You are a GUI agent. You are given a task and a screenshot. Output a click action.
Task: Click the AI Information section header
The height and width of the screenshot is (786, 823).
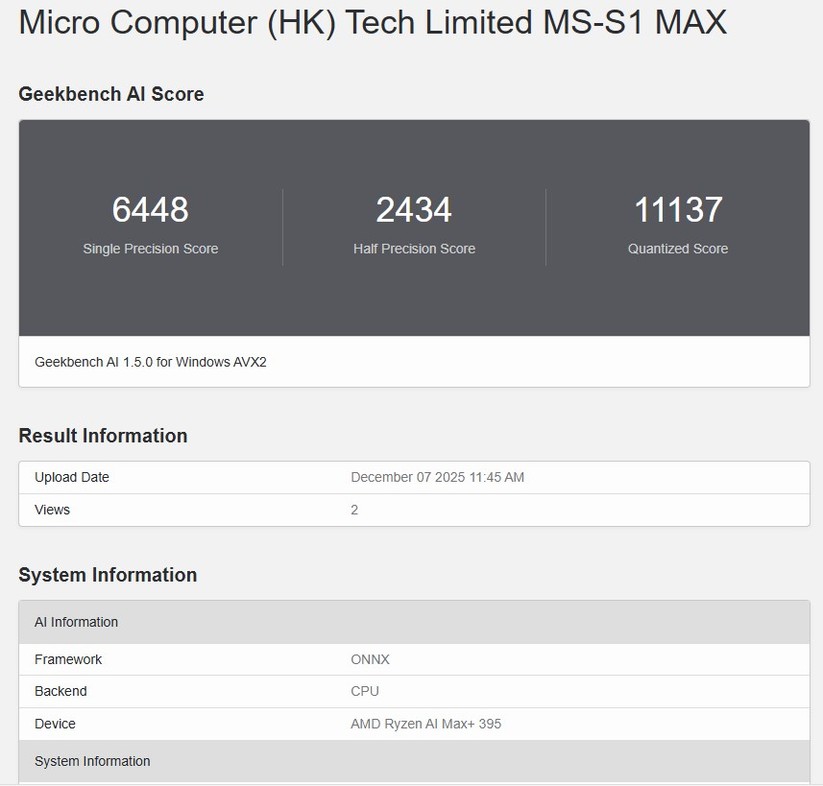tap(75, 622)
